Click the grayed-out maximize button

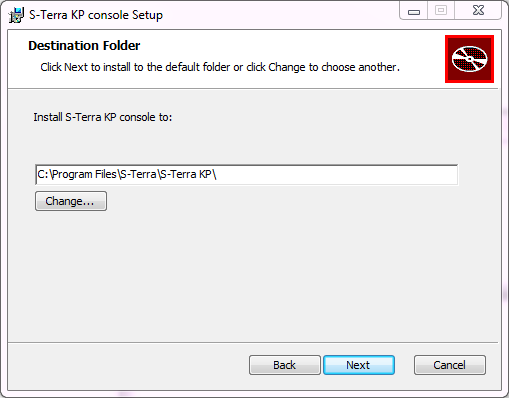[x=441, y=11]
